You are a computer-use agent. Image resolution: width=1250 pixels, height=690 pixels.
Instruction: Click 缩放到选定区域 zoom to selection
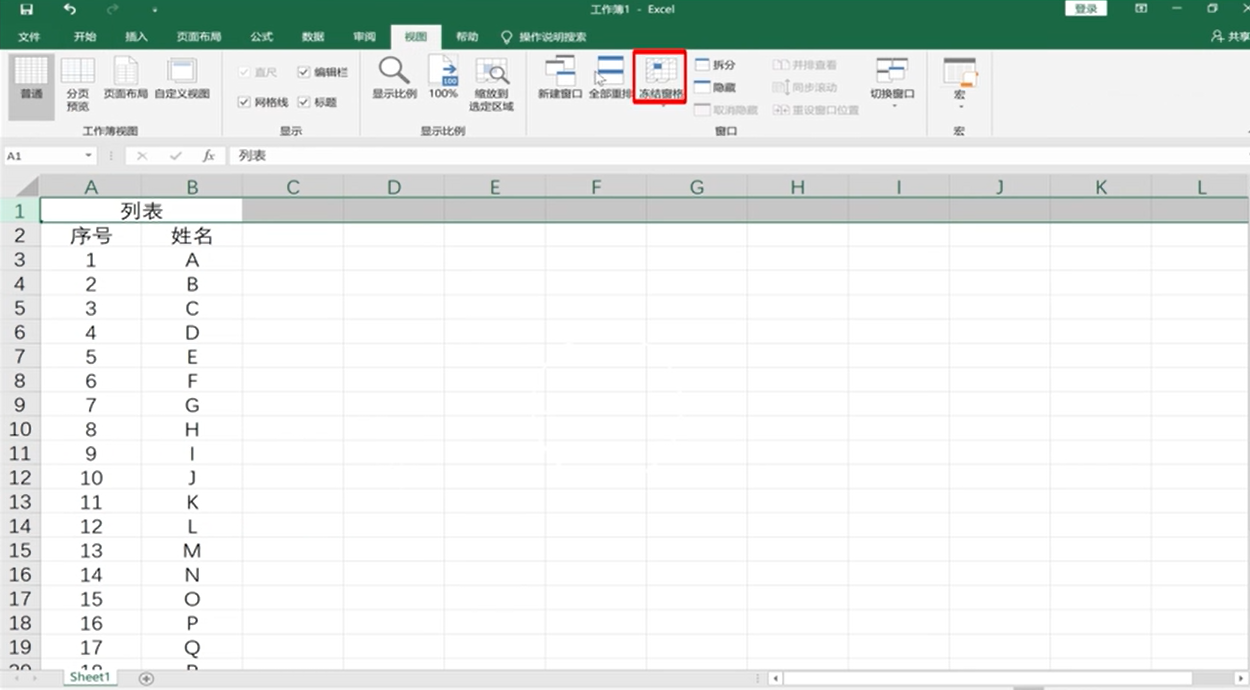pos(492,84)
